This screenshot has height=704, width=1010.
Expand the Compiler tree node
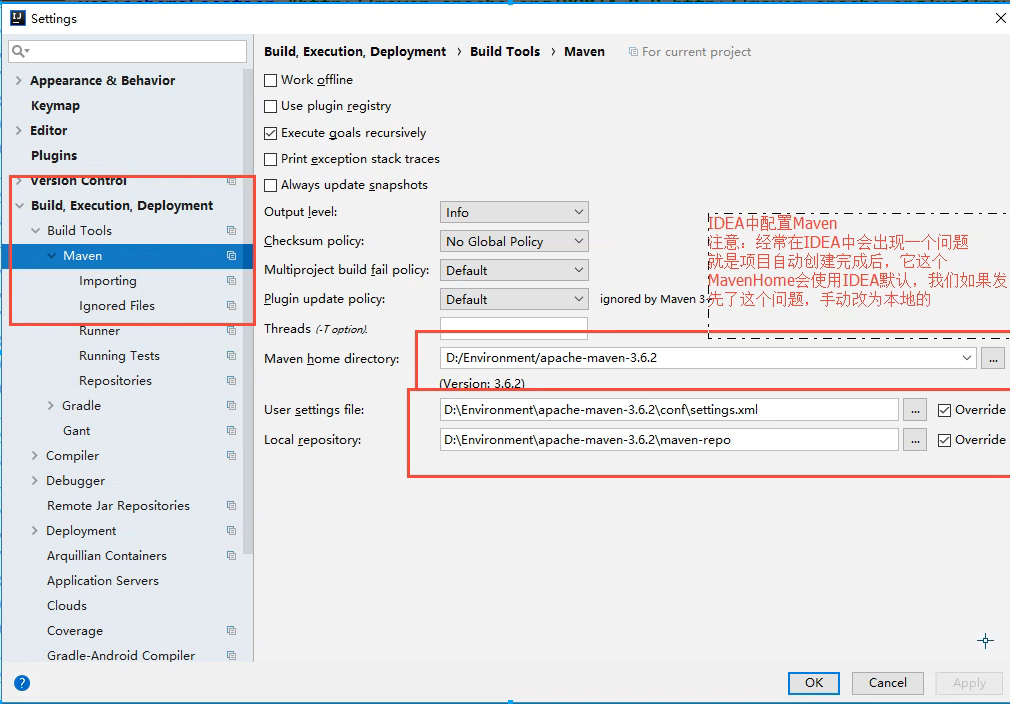[35, 455]
